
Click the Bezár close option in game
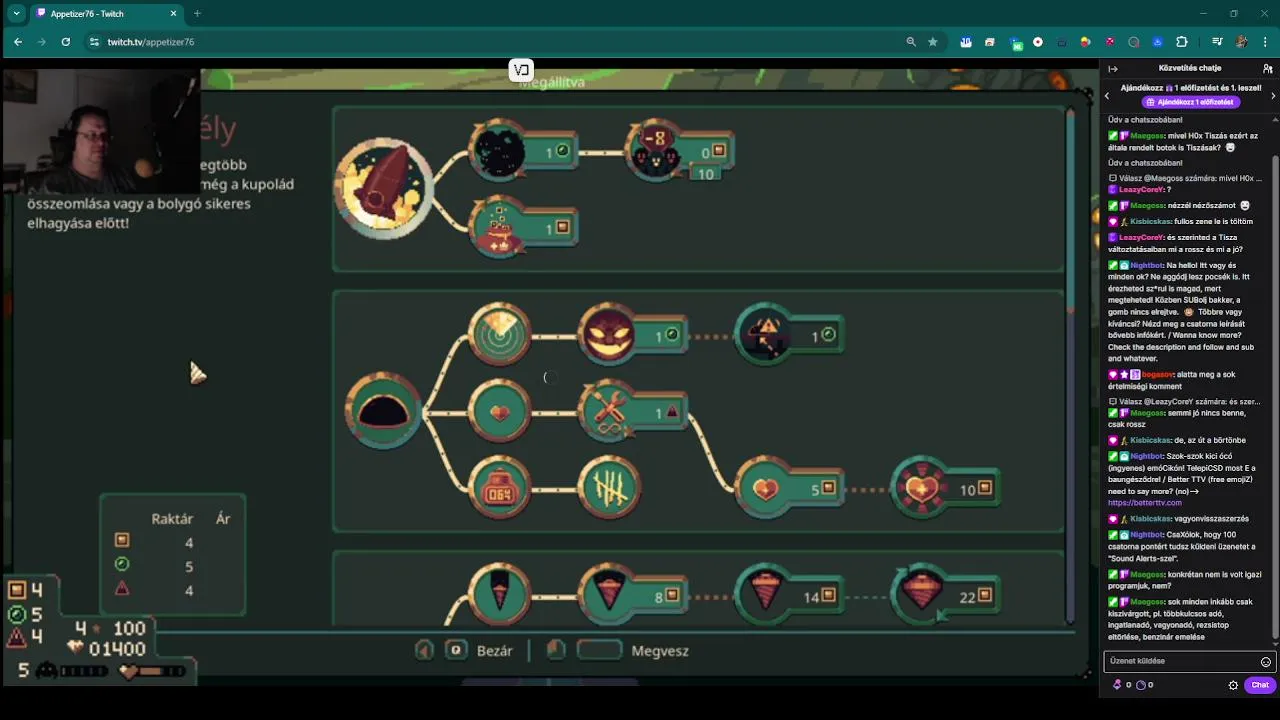pyautogui.click(x=494, y=651)
